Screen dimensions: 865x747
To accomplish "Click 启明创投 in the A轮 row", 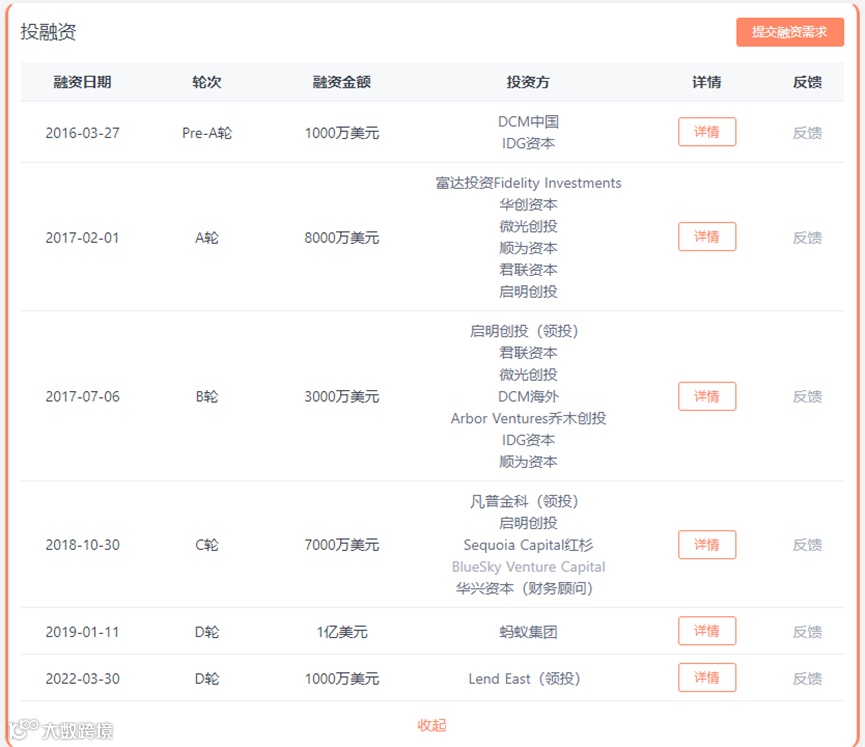I will pyautogui.click(x=528, y=291).
